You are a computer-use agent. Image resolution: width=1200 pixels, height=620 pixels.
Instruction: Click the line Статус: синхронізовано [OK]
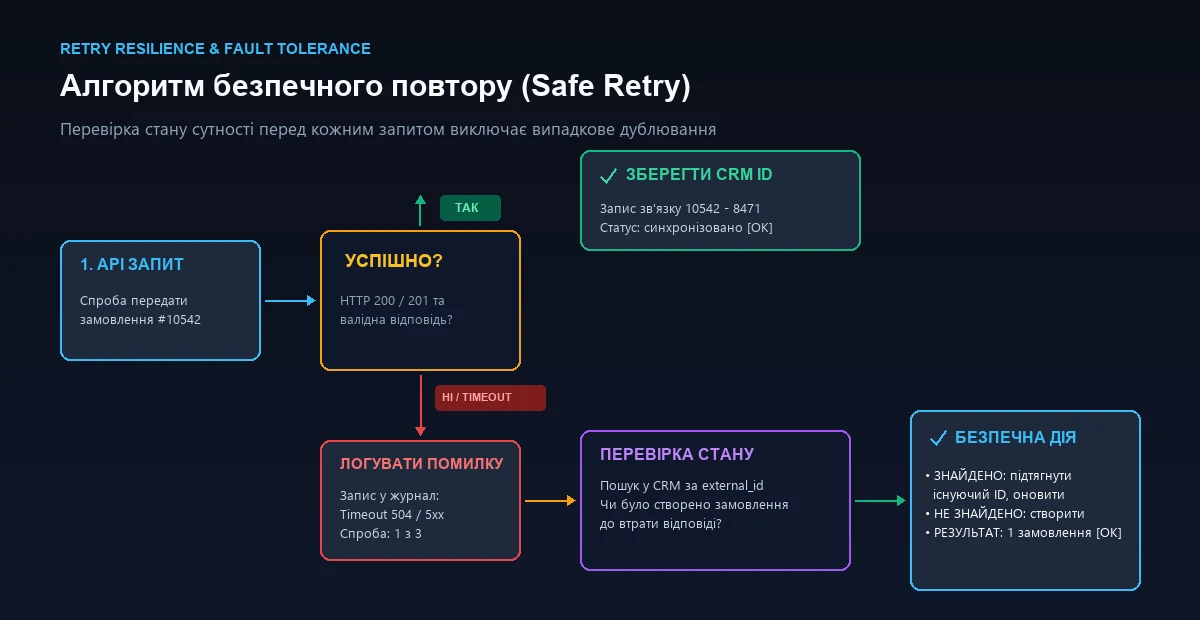point(686,227)
